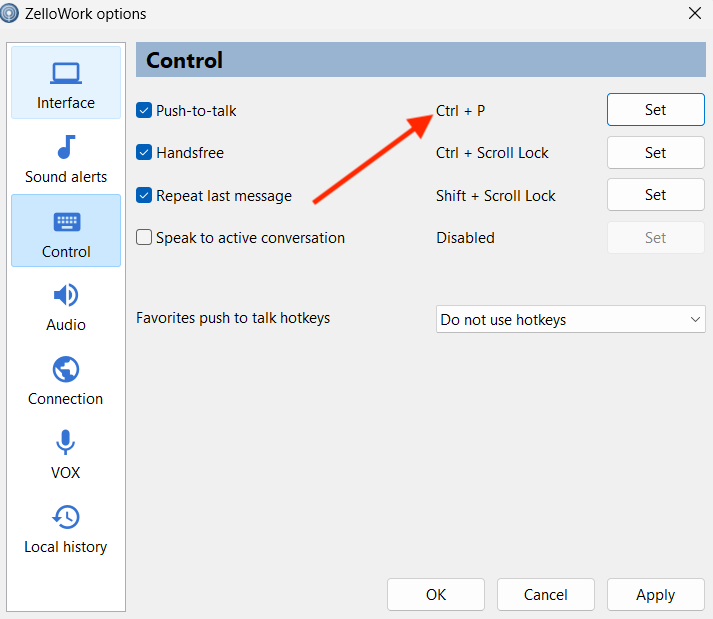Image resolution: width=713 pixels, height=619 pixels.
Task: Close the ZelloWork options window
Action: pyautogui.click(x=695, y=13)
